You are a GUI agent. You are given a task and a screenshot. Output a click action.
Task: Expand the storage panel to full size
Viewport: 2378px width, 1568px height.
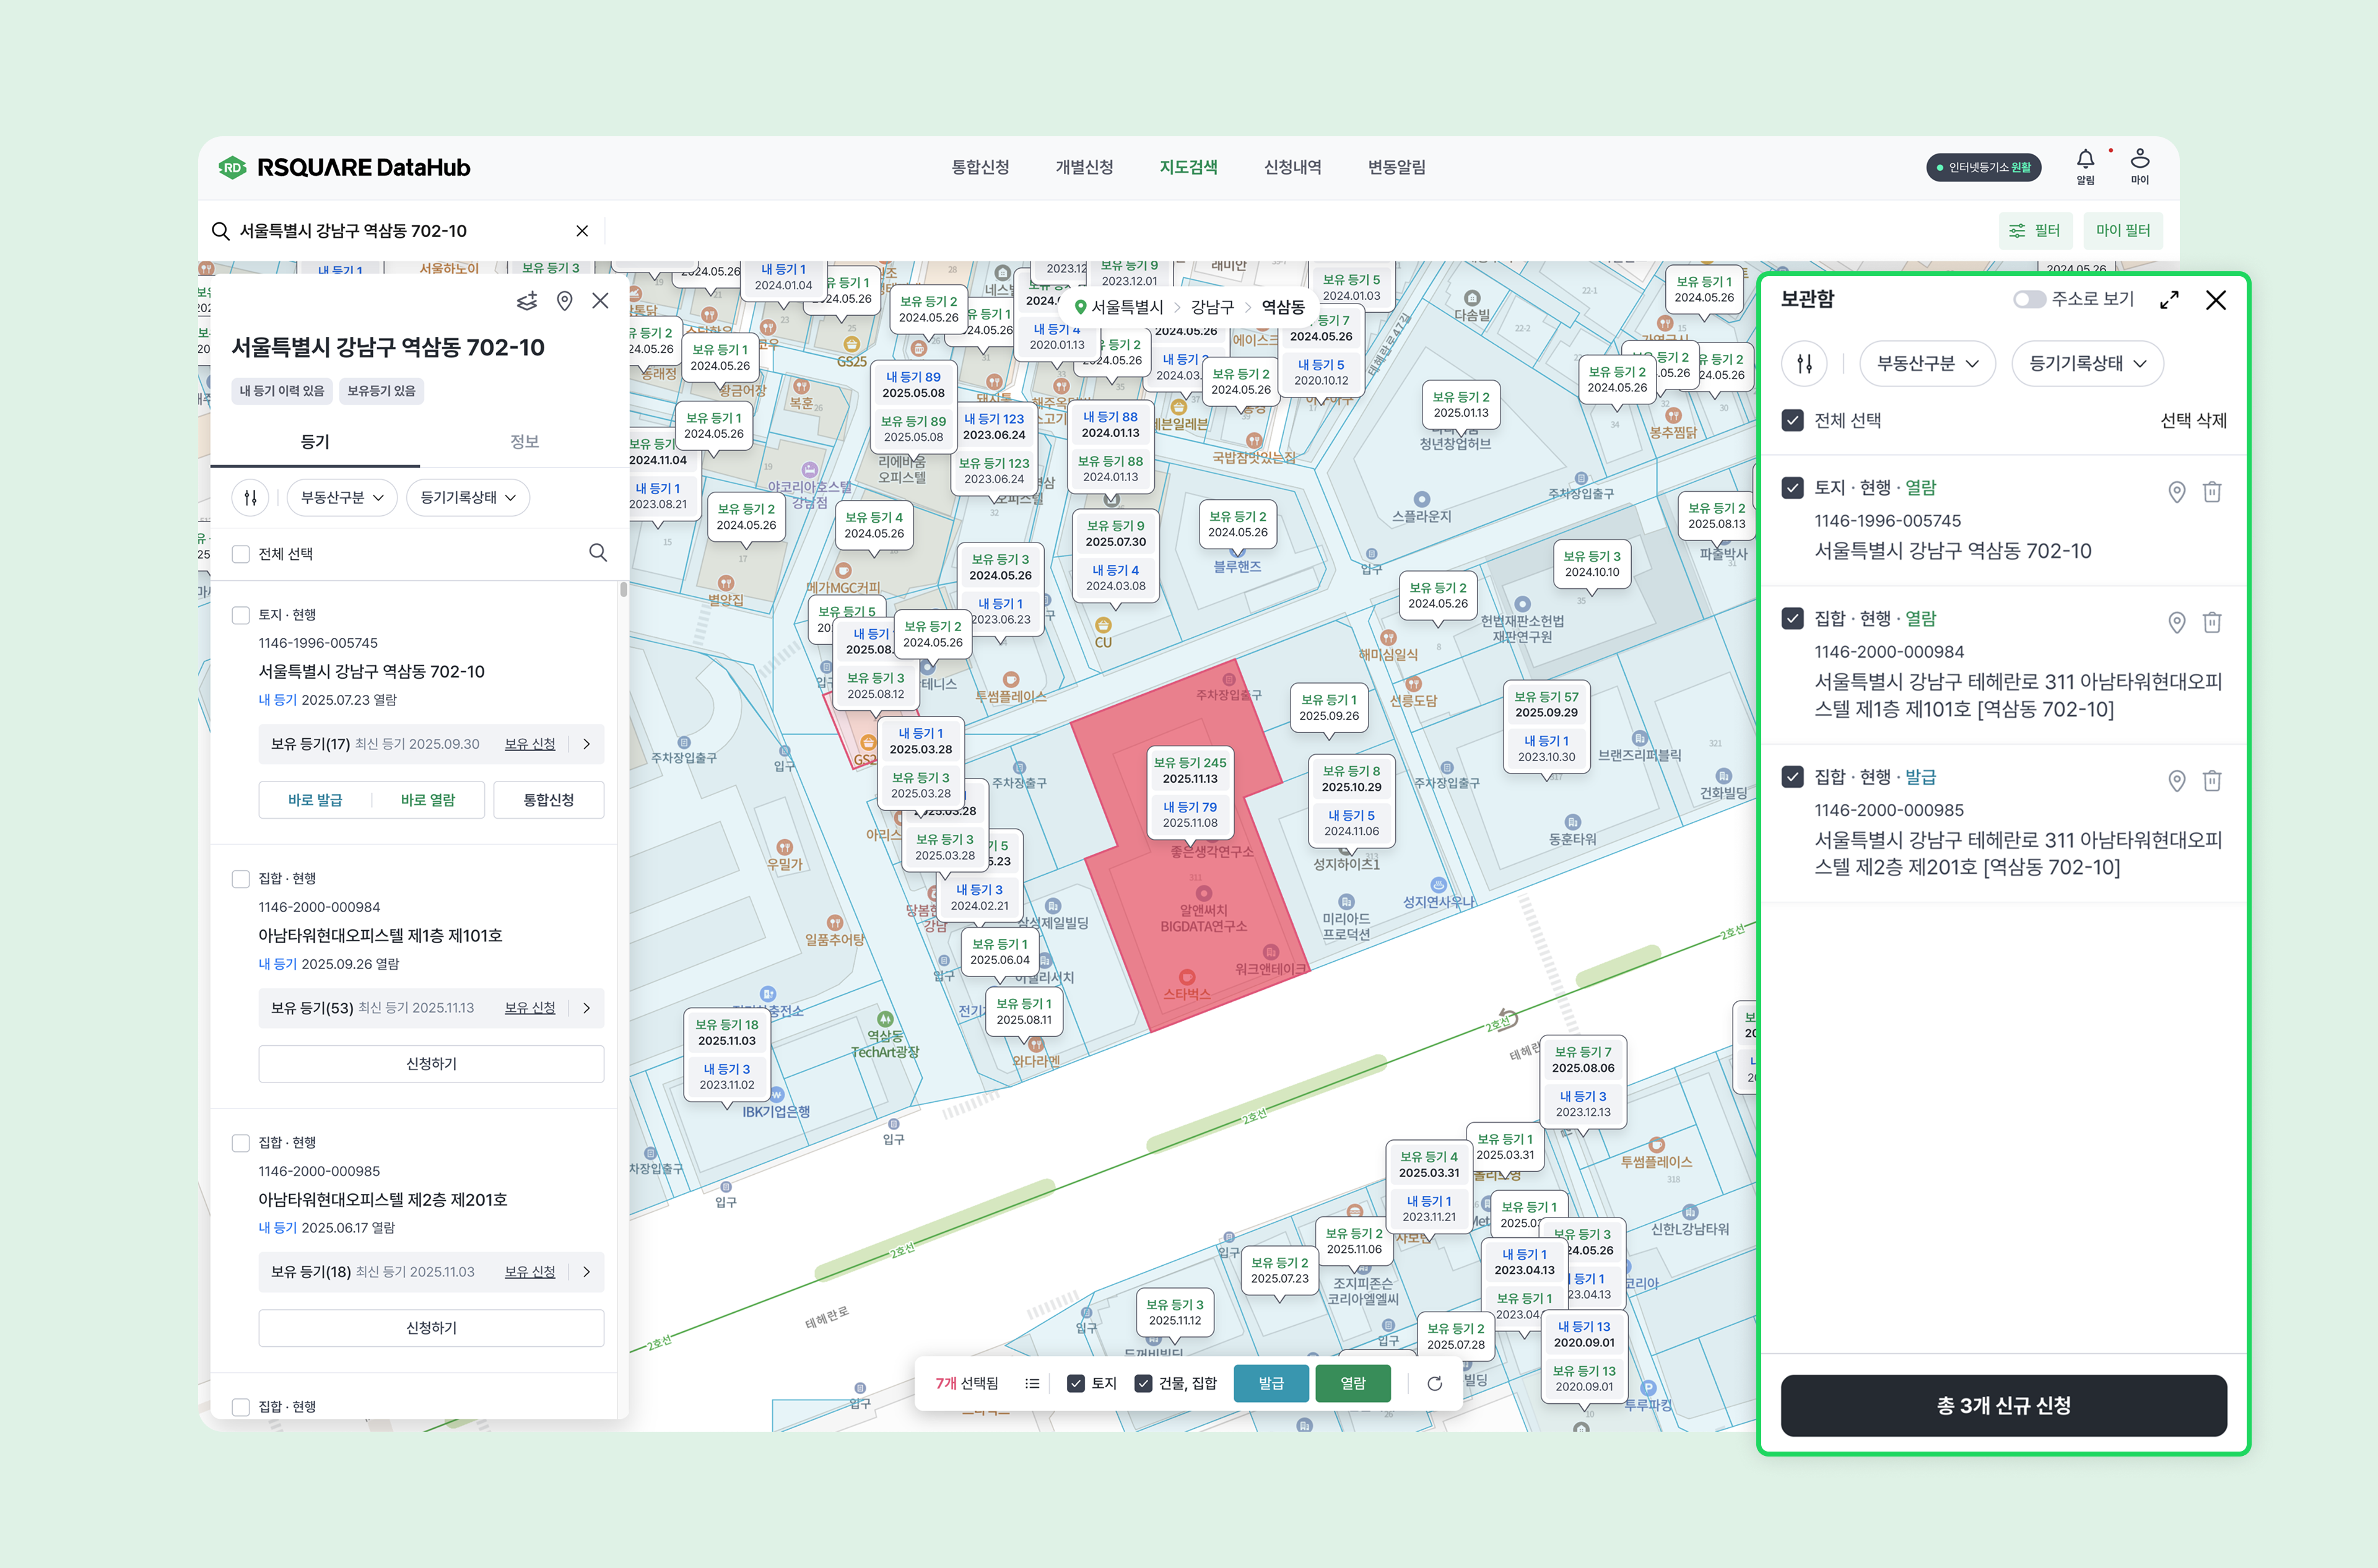click(x=2169, y=300)
